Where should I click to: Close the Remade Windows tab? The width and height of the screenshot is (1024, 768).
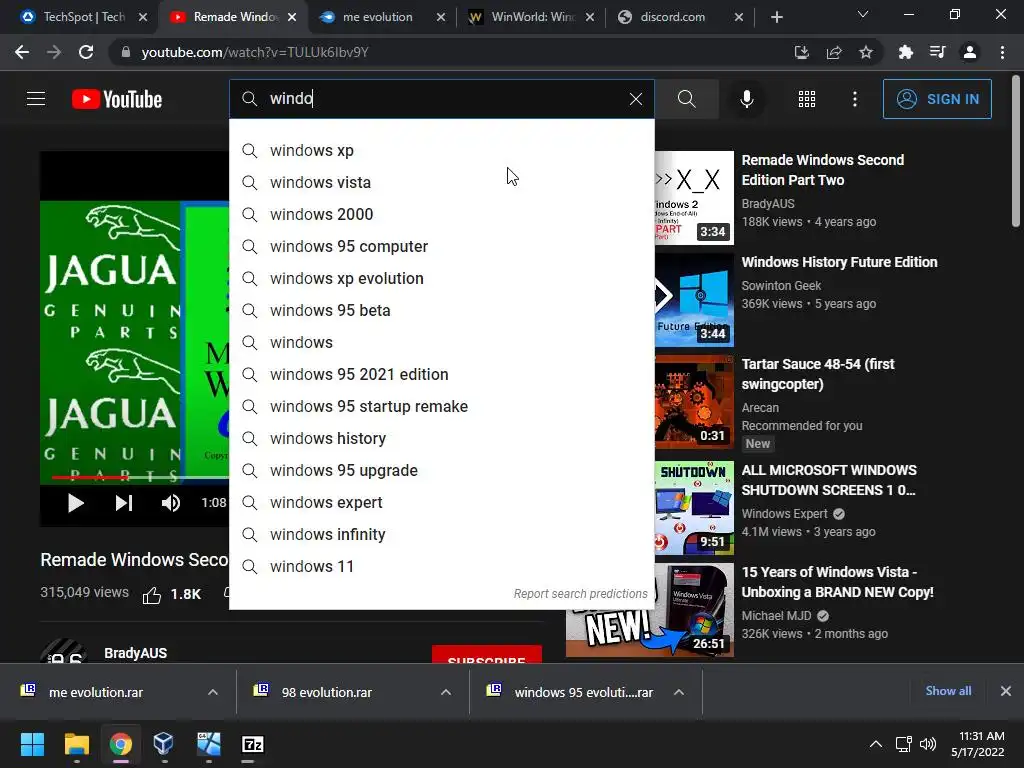tap(292, 17)
